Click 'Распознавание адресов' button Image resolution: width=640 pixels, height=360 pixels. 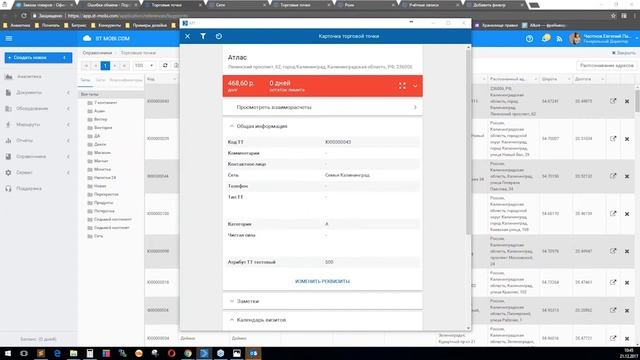607,66
